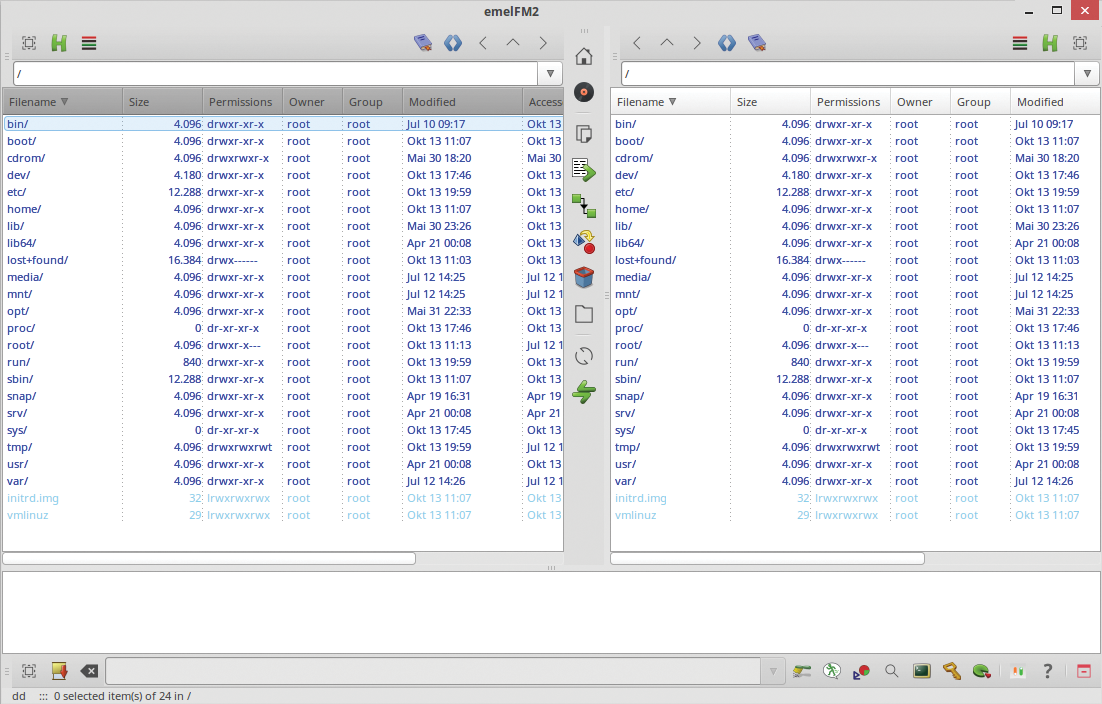This screenshot has width=1102, height=704.
Task: Swap panes using the green double-arrow icon
Action: pyautogui.click(x=584, y=392)
